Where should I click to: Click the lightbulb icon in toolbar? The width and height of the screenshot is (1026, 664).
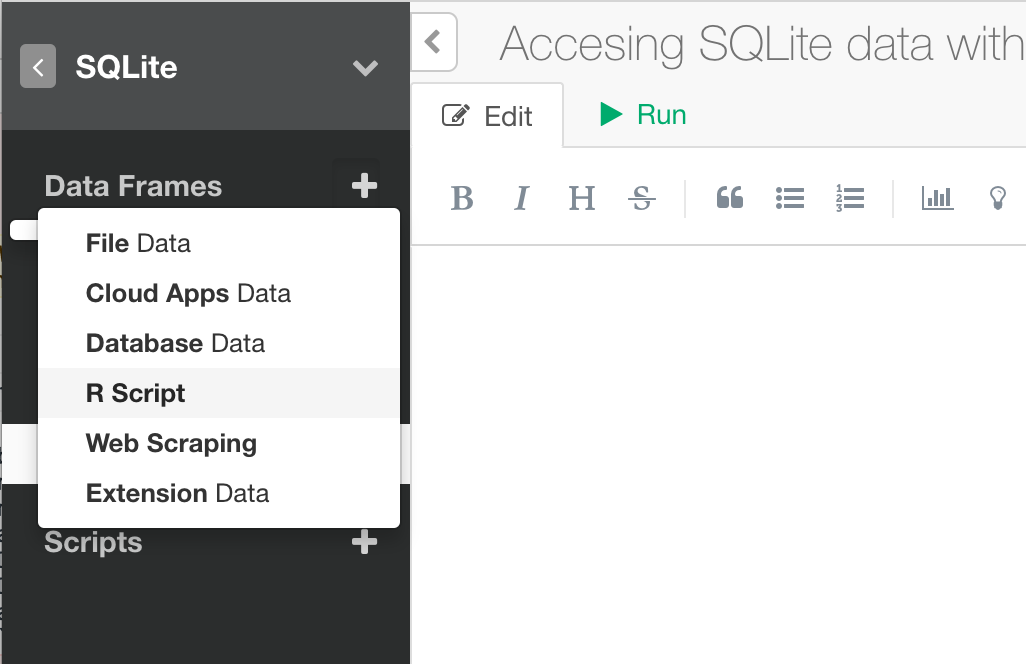(x=997, y=198)
